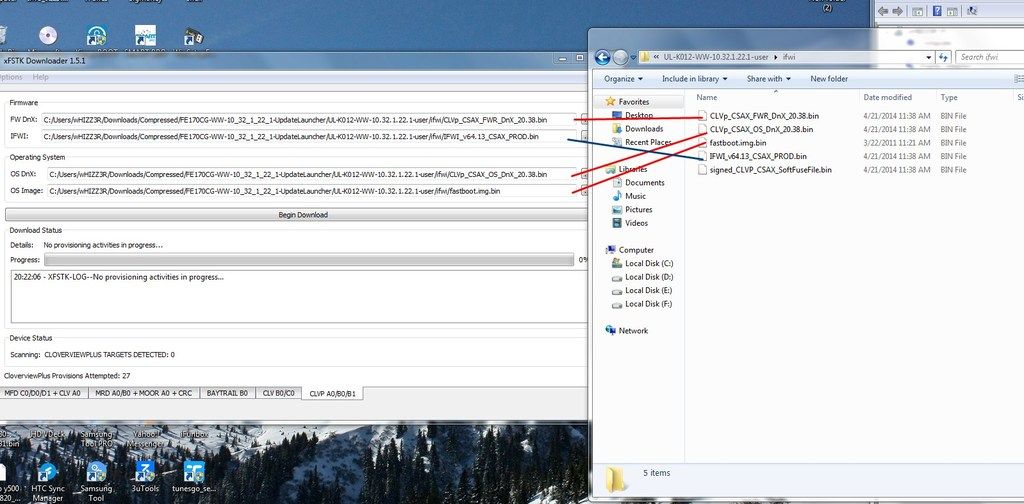1024x504 pixels.
Task: Open the Help menu in xFSTK Downloader
Action: click(x=40, y=77)
